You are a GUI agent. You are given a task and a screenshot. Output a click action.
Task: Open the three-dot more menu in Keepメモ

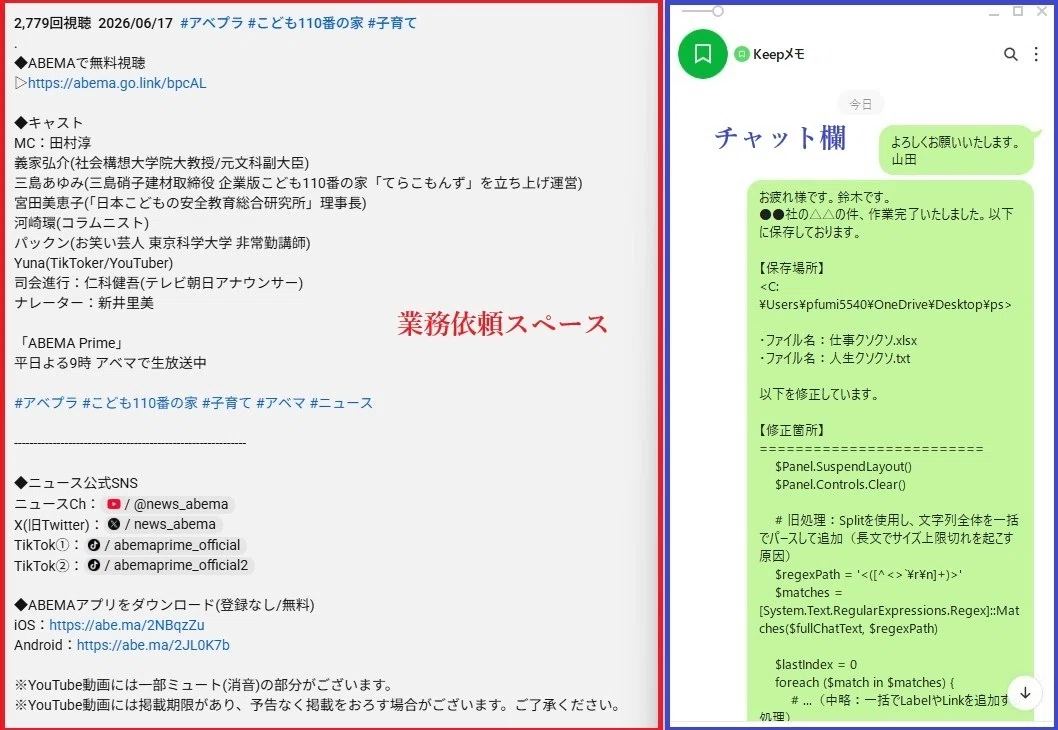(1036, 54)
